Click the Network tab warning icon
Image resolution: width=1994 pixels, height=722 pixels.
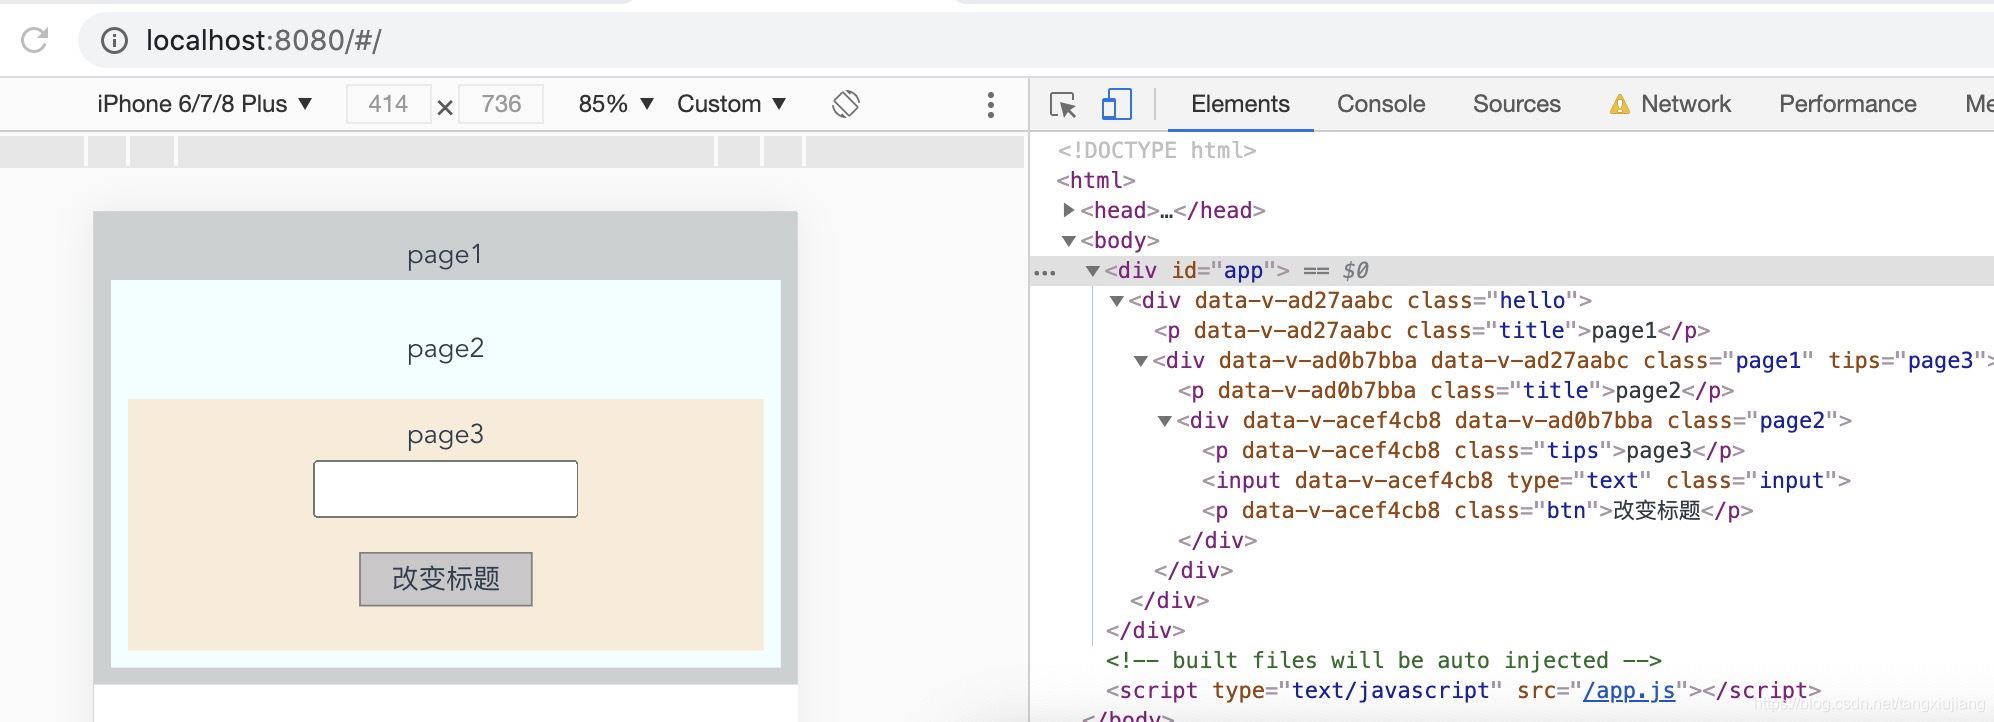pos(1619,104)
